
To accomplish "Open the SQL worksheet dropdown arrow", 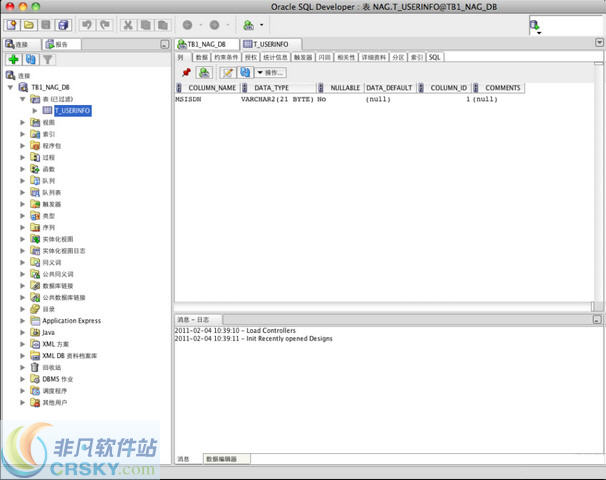I will (262, 25).
